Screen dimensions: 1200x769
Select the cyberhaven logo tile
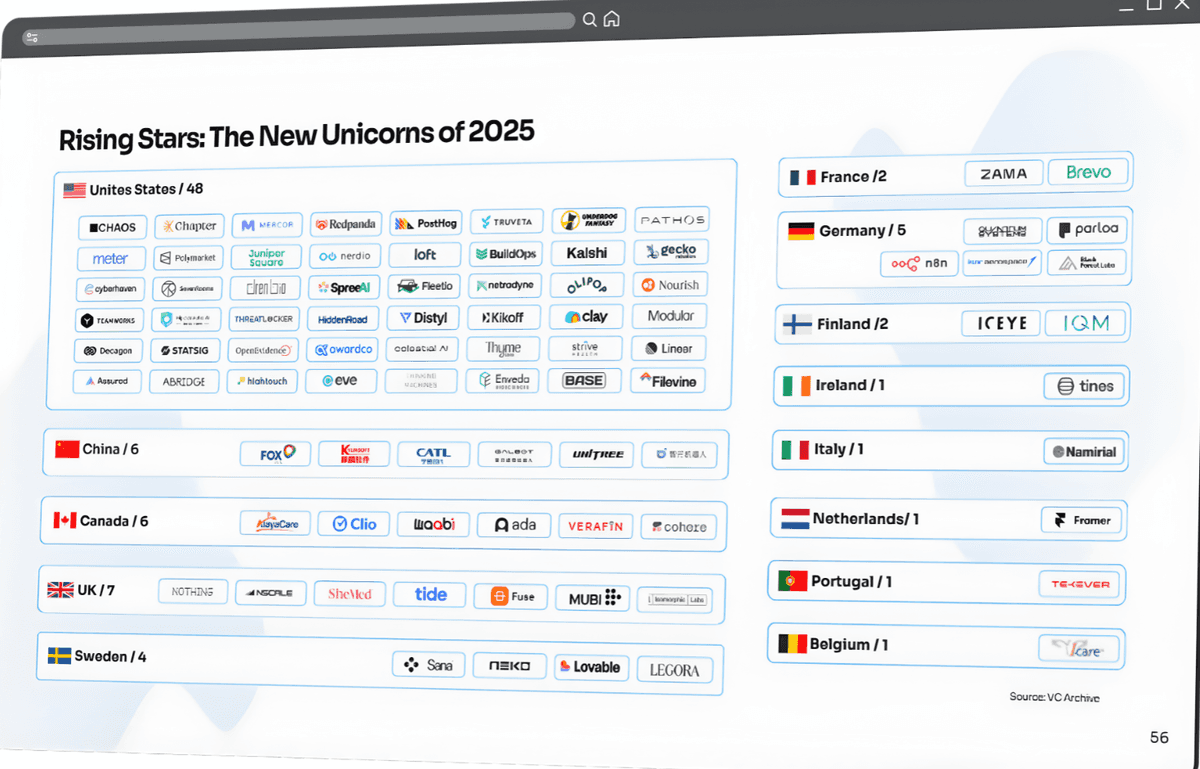pos(110,289)
